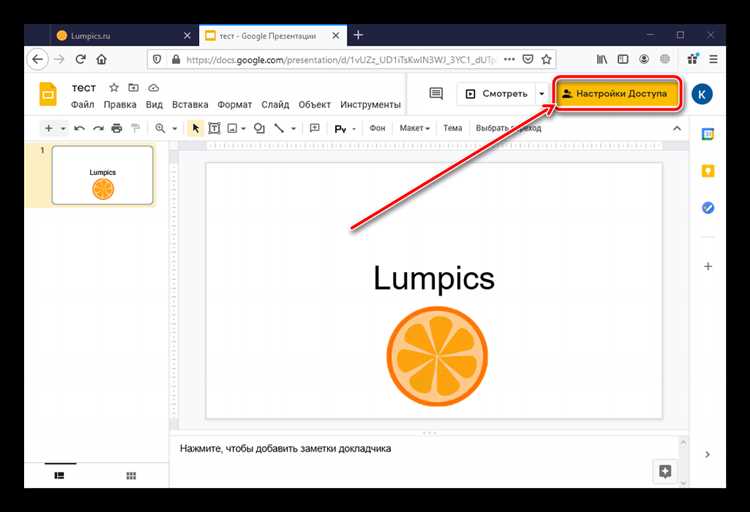This screenshot has height=512, width=750.
Task: Bookmark the page with the address bar star
Action: click(546, 59)
